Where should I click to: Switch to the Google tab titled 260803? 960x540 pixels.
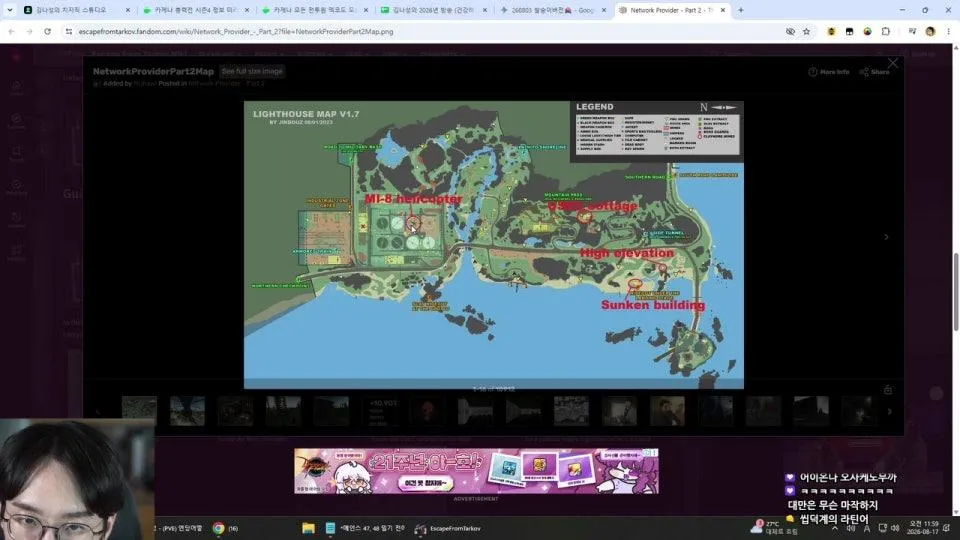click(x=552, y=10)
